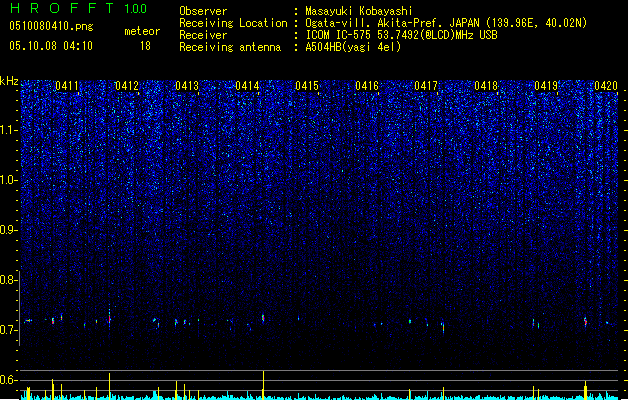Click the 0413 time marker
629x400 pixels.
tap(187, 86)
